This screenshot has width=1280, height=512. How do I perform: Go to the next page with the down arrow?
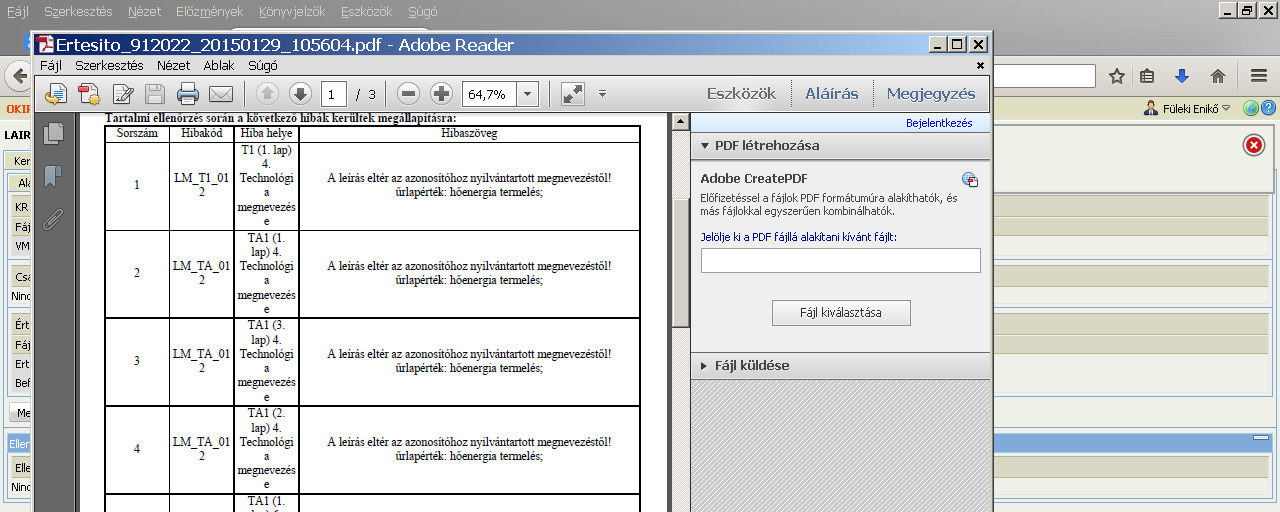click(300, 94)
